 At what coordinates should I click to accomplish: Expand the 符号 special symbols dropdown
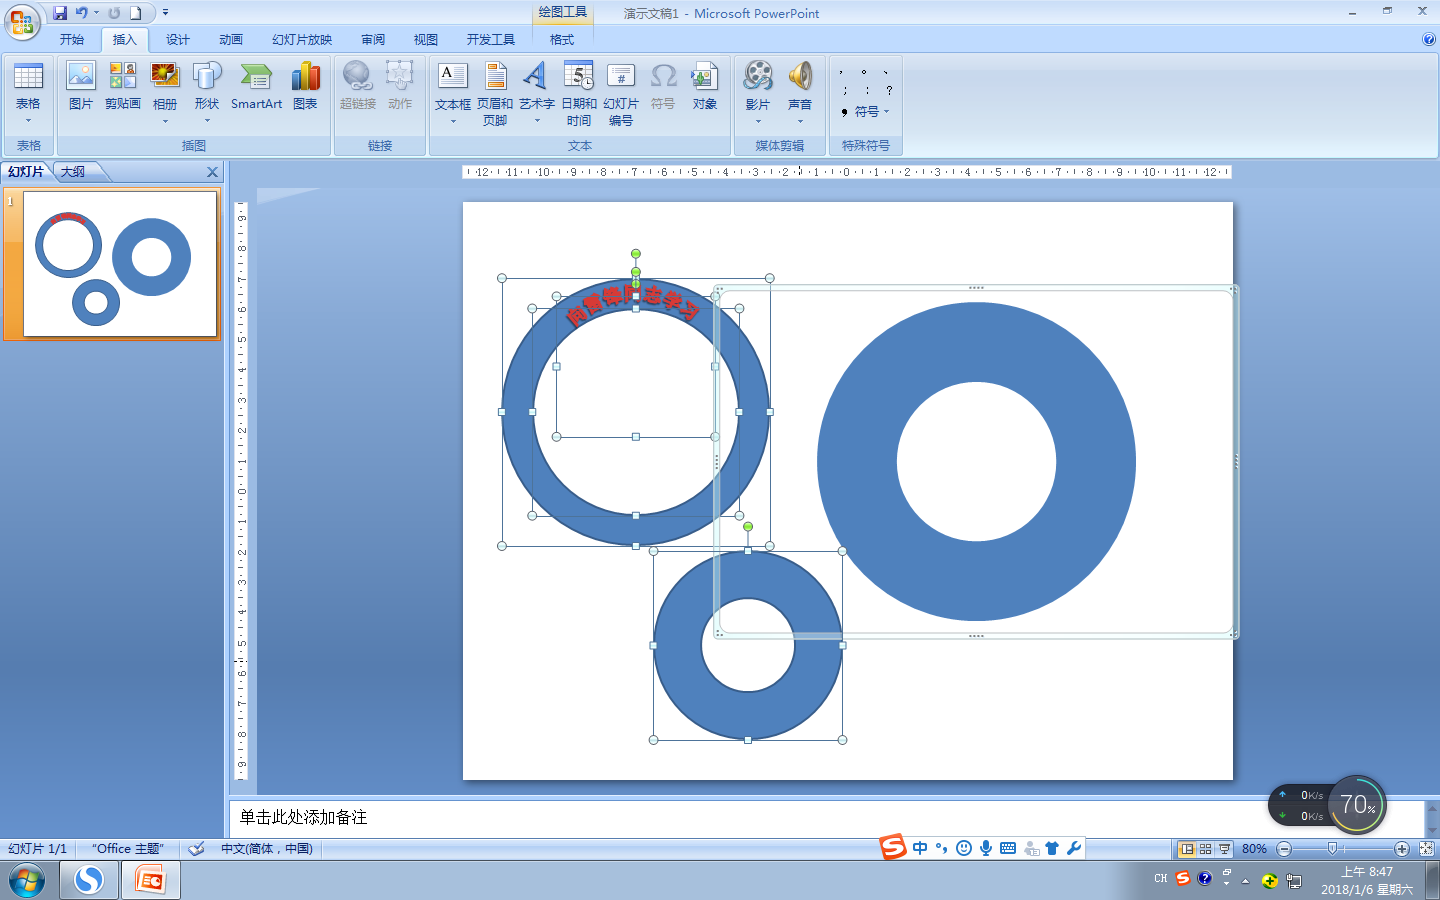point(866,112)
